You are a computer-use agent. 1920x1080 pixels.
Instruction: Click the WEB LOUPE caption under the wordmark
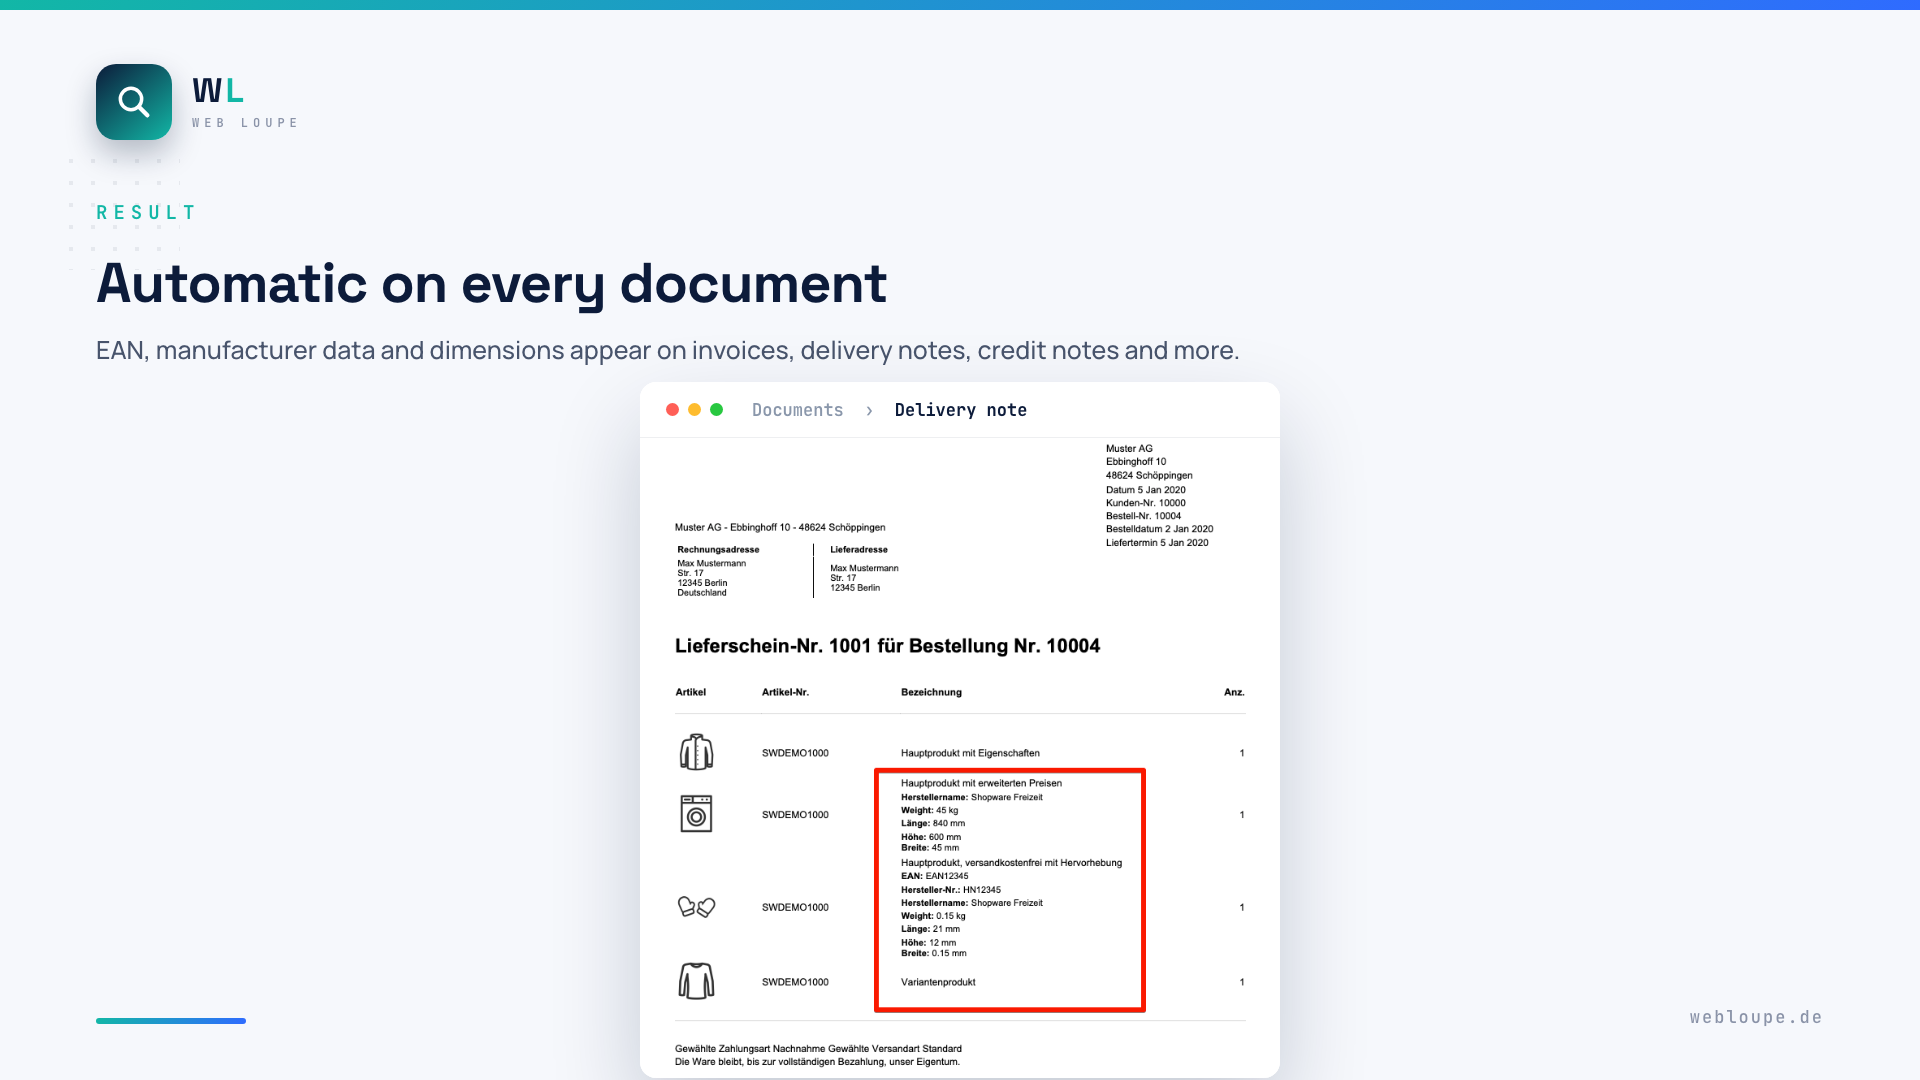(245, 123)
